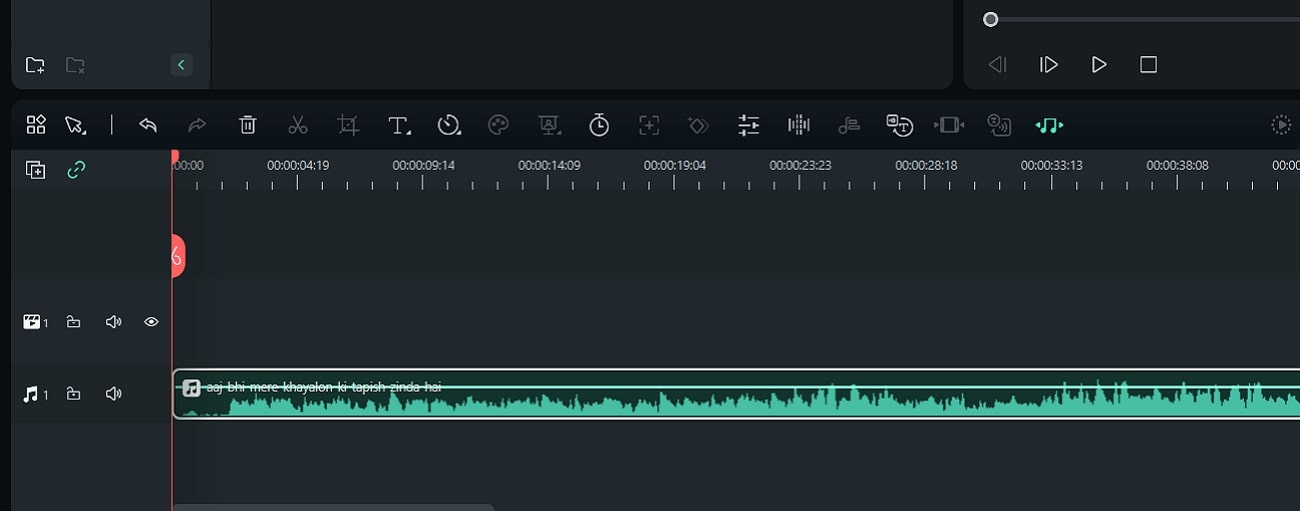The width and height of the screenshot is (1300, 511).
Task: Jump to 00:00:23:23 on ruler
Action: click(x=800, y=165)
